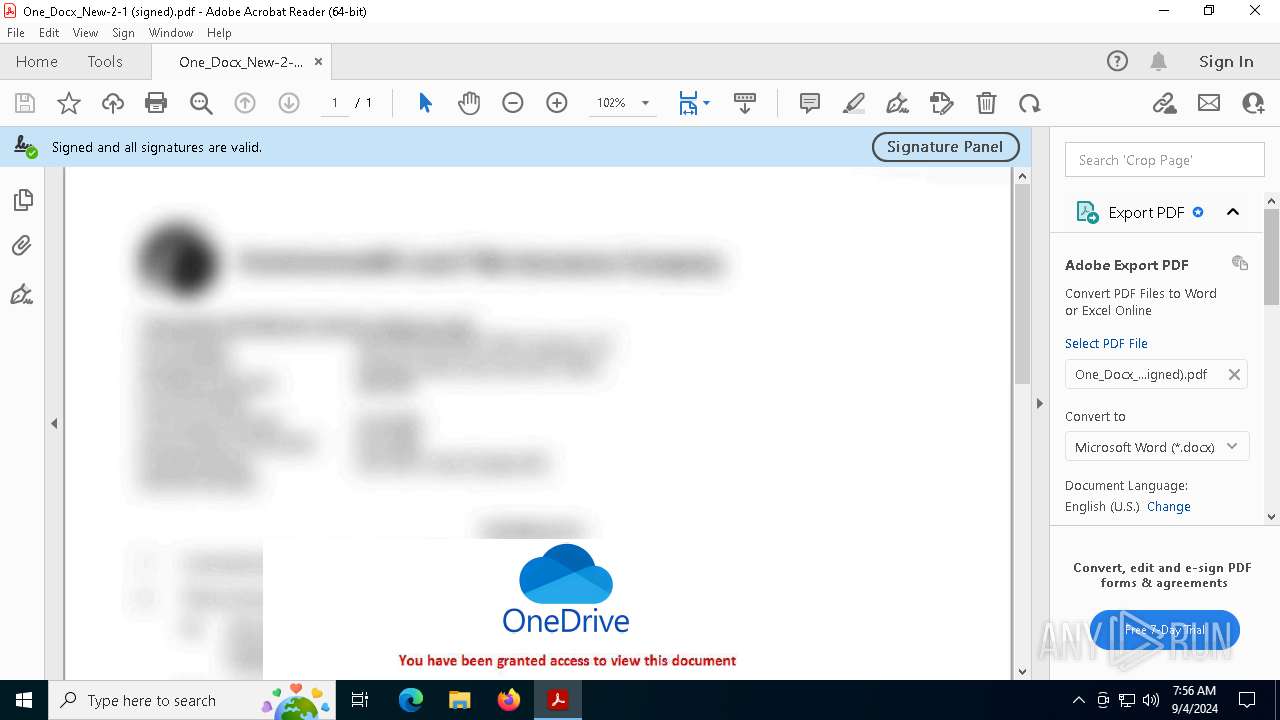Open the attachments paperclip panel
Viewport: 1280px width, 720px height.
pos(22,246)
